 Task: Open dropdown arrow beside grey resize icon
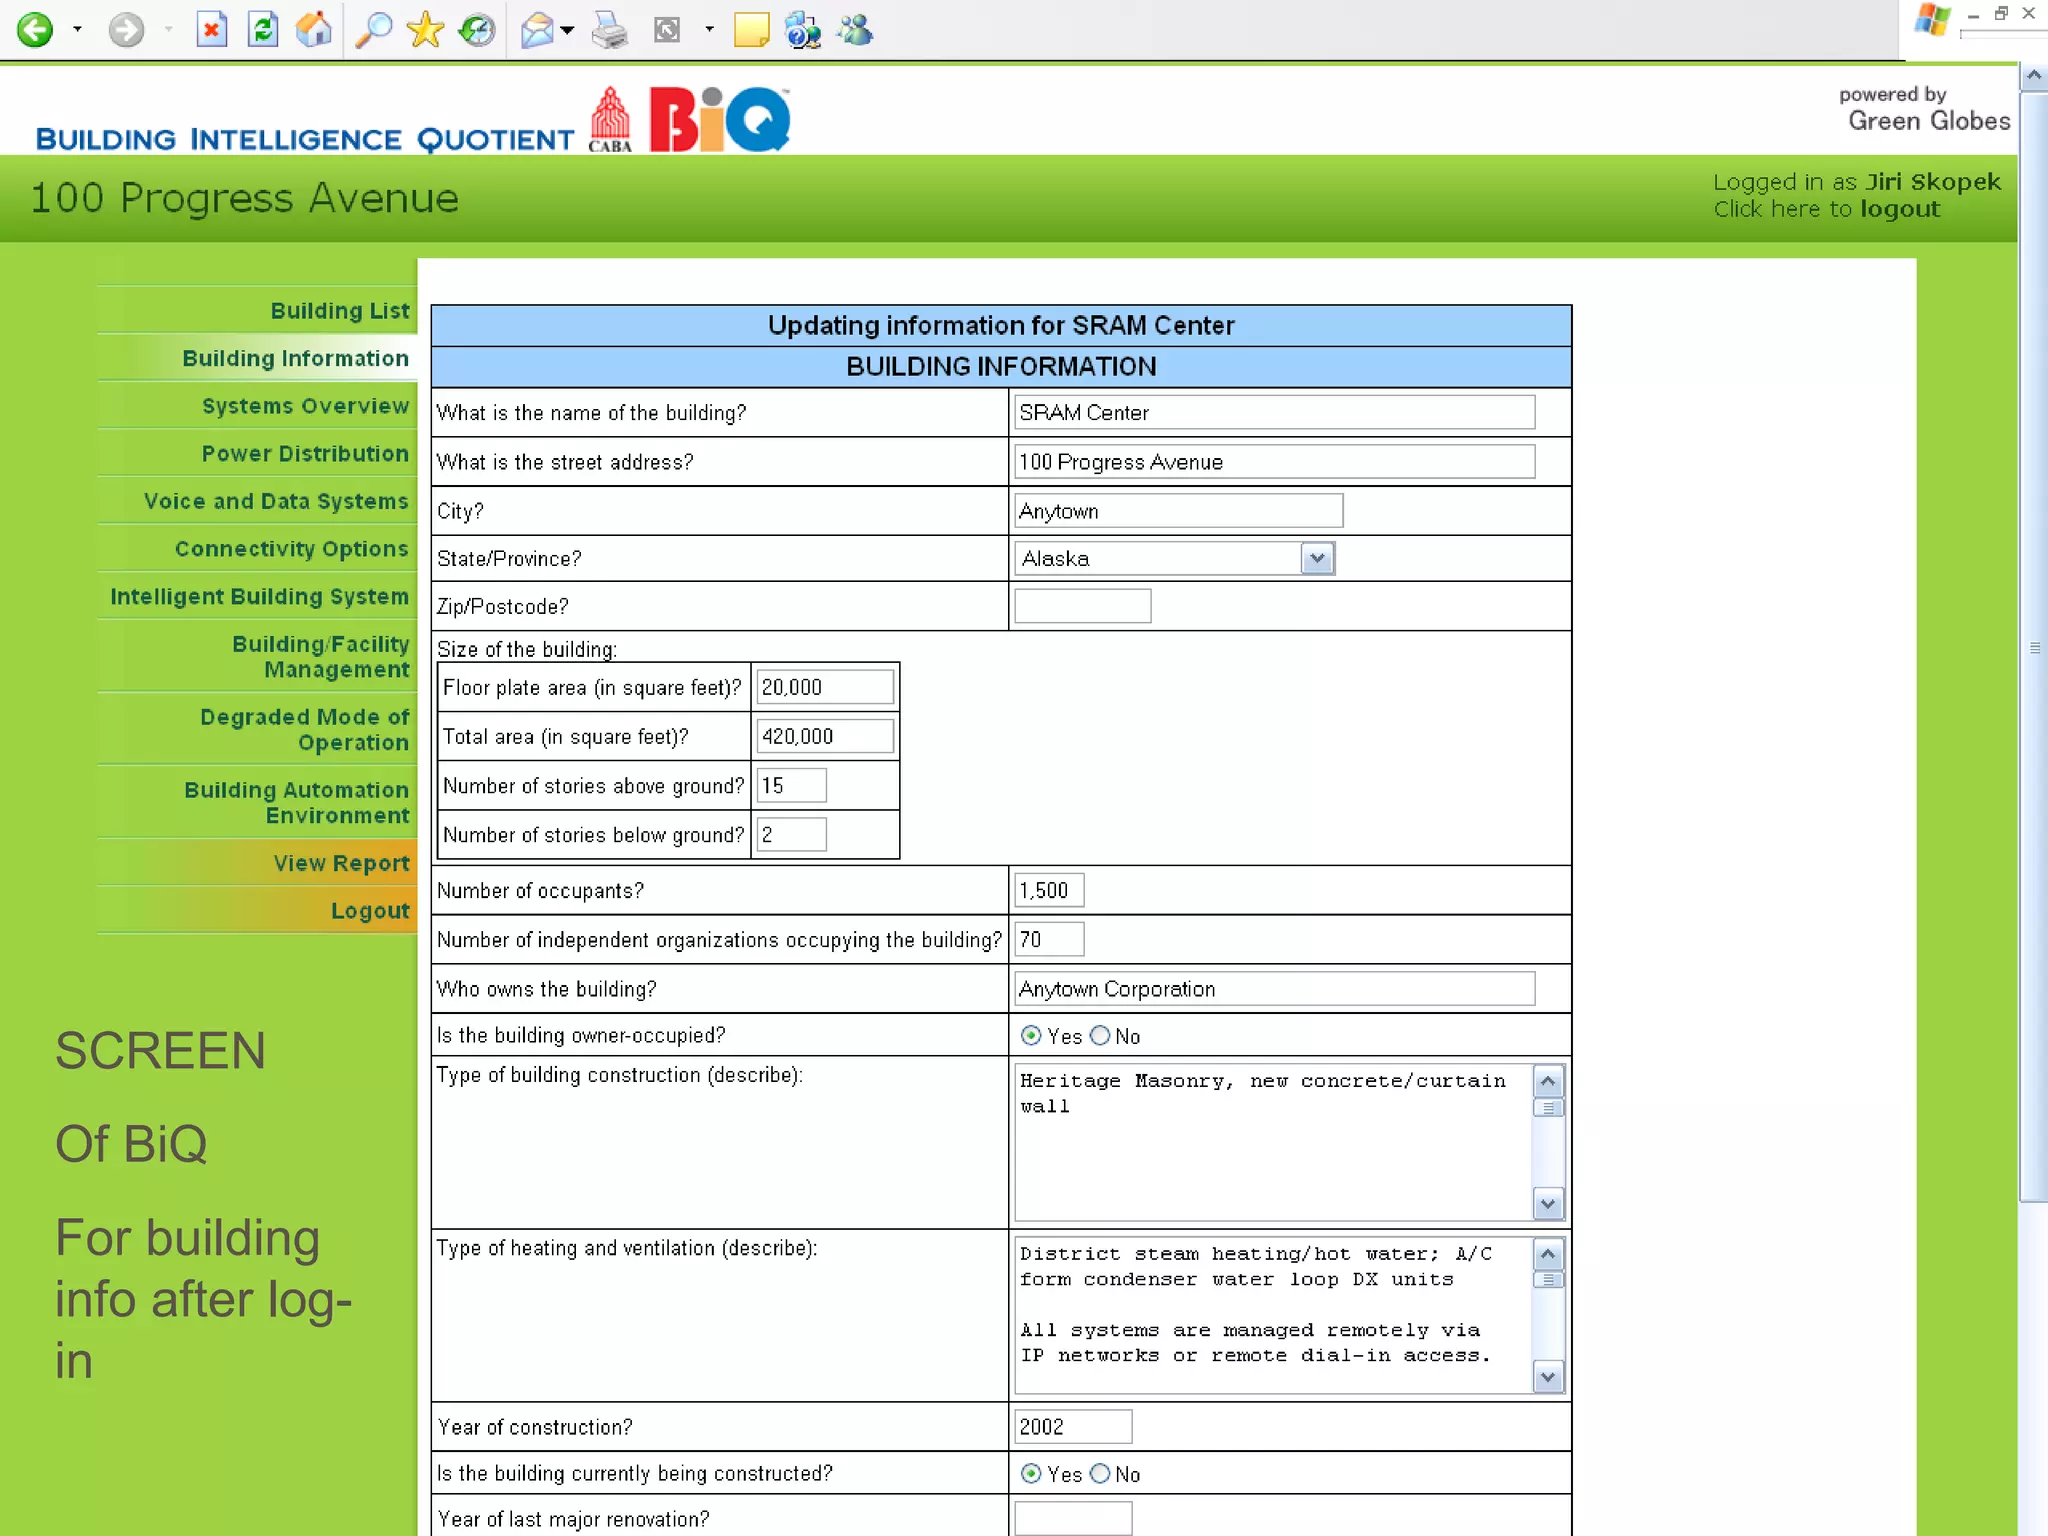[x=709, y=30]
